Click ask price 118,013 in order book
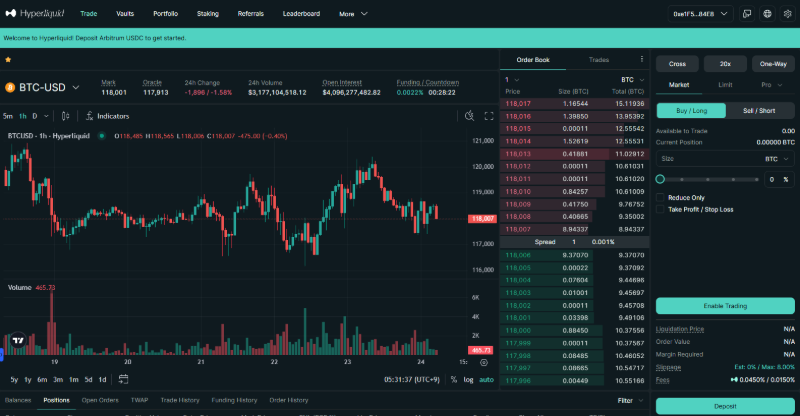The height and width of the screenshot is (416, 800). click(x=518, y=154)
